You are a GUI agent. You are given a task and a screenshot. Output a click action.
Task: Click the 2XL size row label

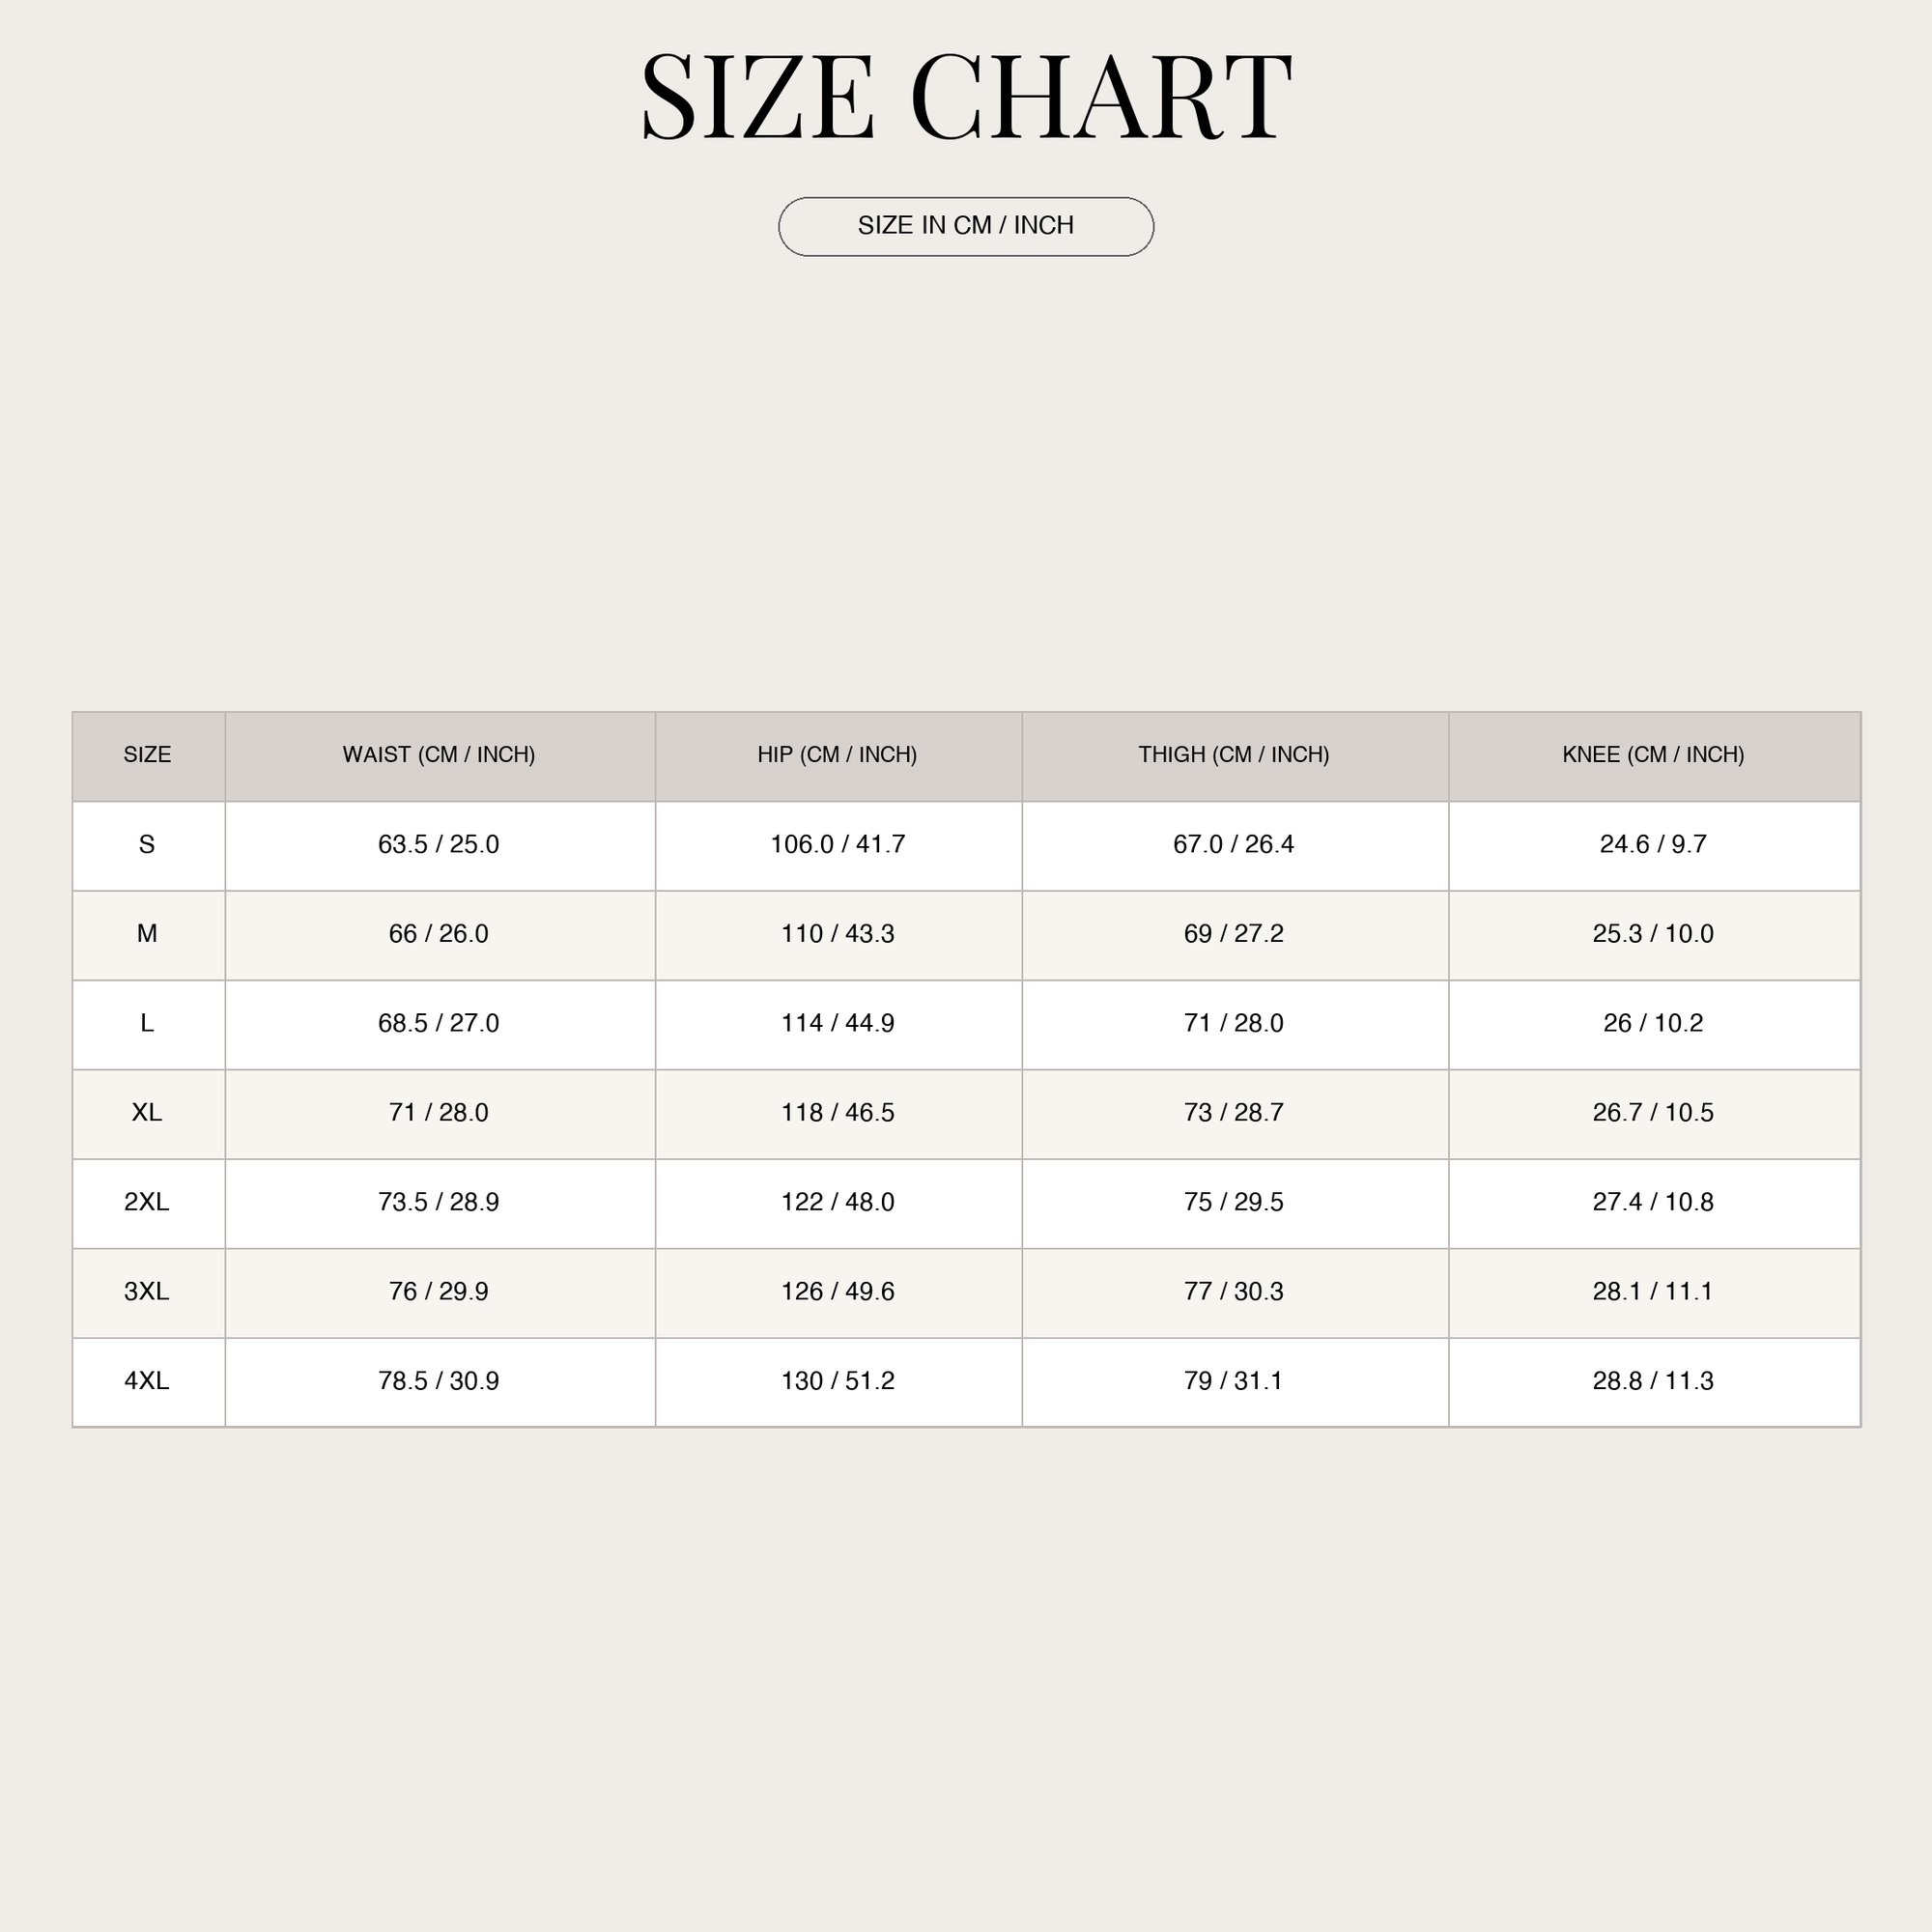[148, 1203]
